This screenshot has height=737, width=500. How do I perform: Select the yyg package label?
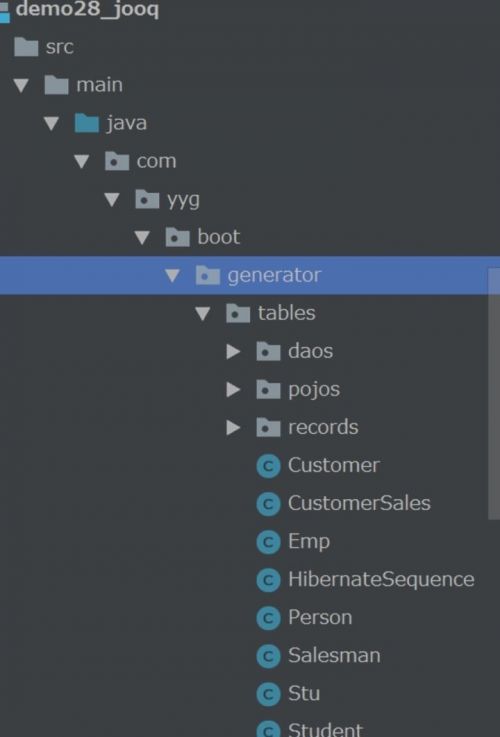183,200
